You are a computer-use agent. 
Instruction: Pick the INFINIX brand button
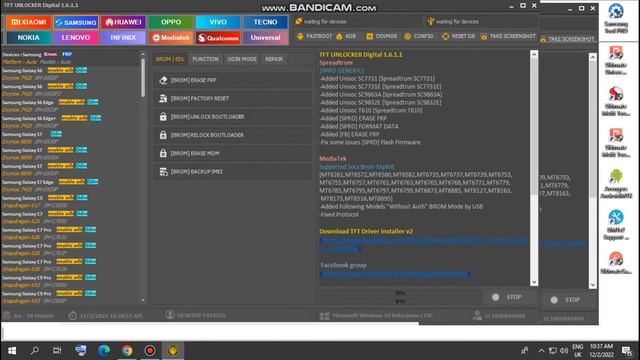tap(123, 38)
